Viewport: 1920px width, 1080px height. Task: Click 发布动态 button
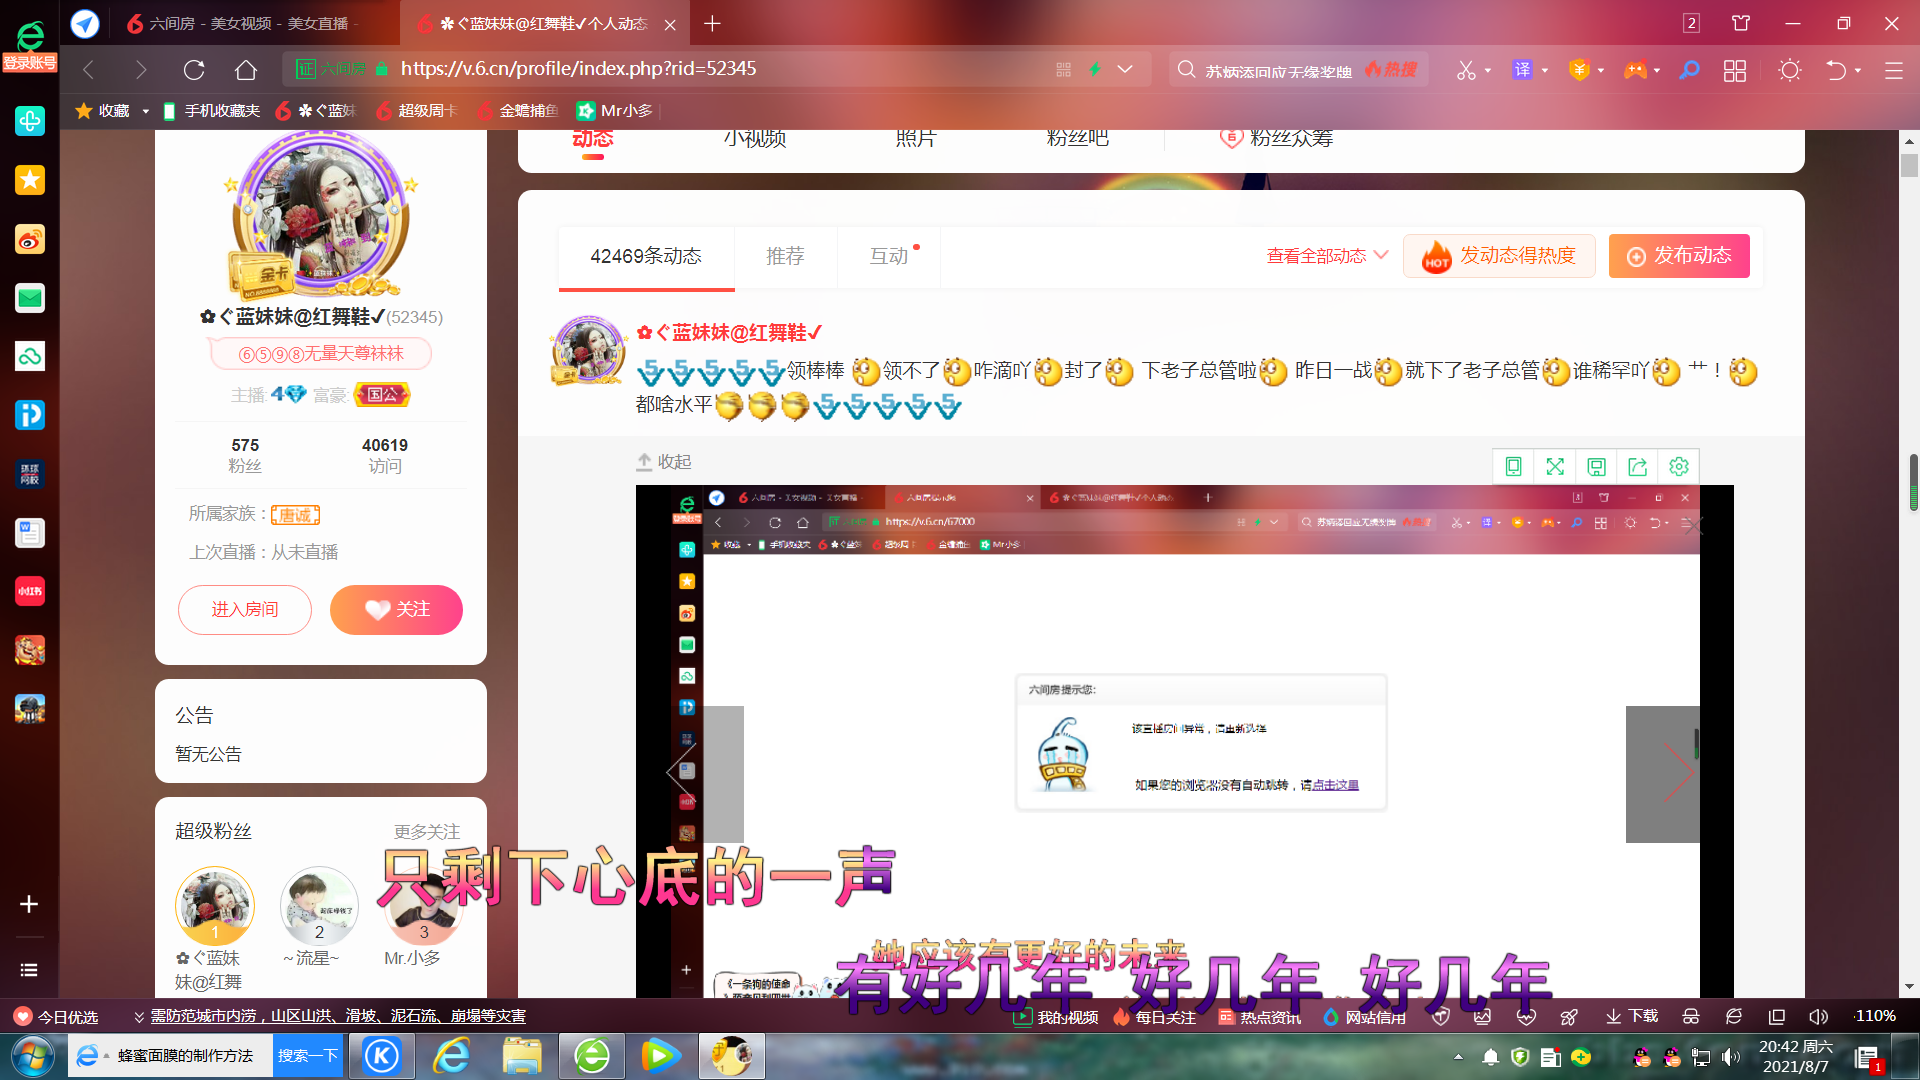coord(1679,256)
